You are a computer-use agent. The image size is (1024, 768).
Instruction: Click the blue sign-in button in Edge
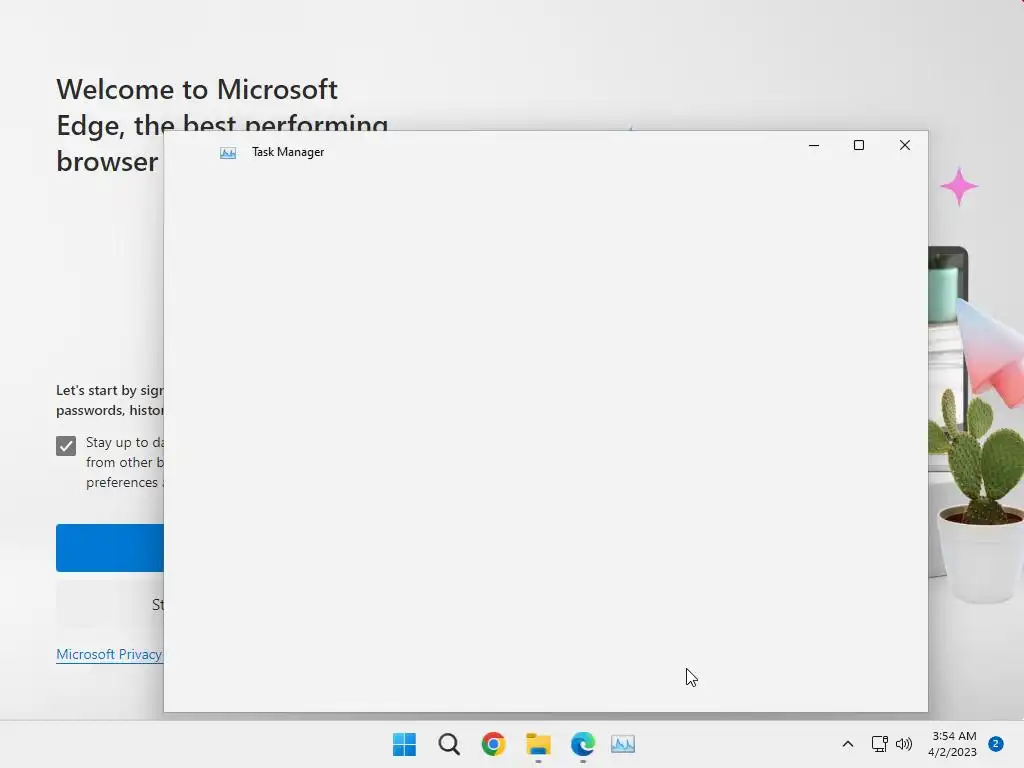(x=110, y=548)
